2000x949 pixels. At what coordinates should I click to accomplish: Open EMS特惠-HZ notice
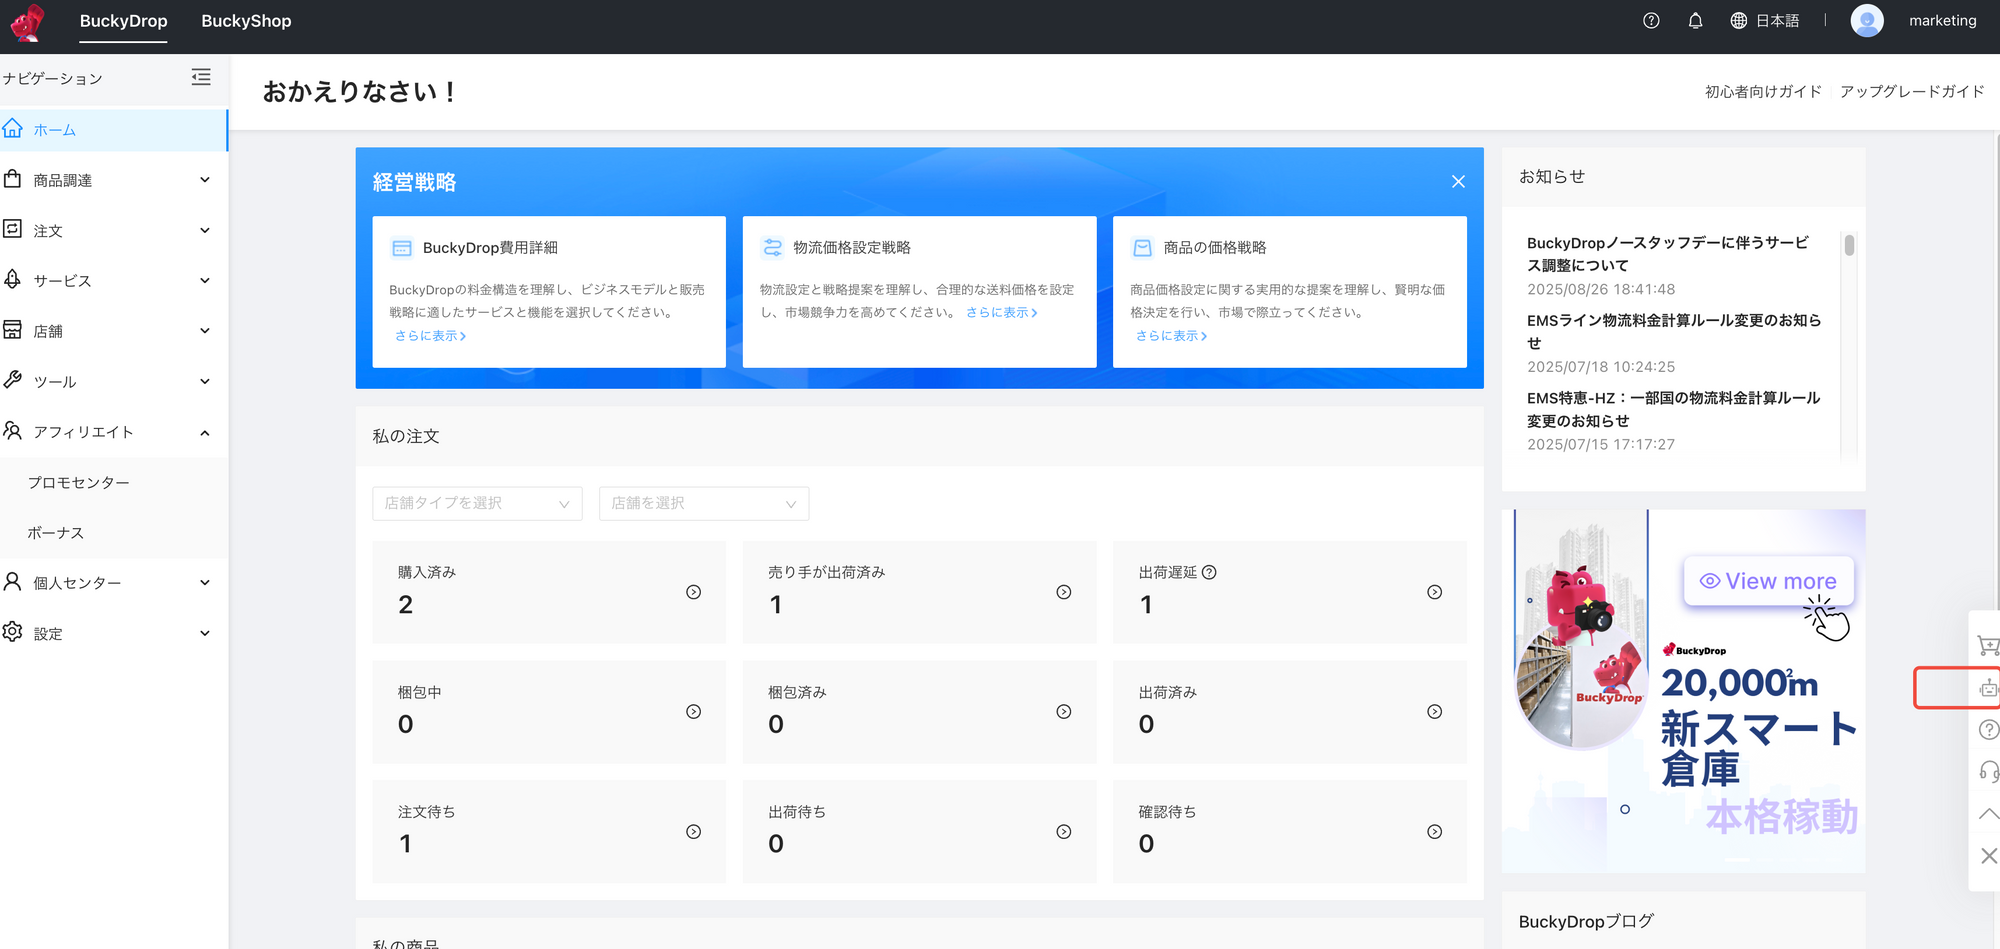pyautogui.click(x=1674, y=409)
